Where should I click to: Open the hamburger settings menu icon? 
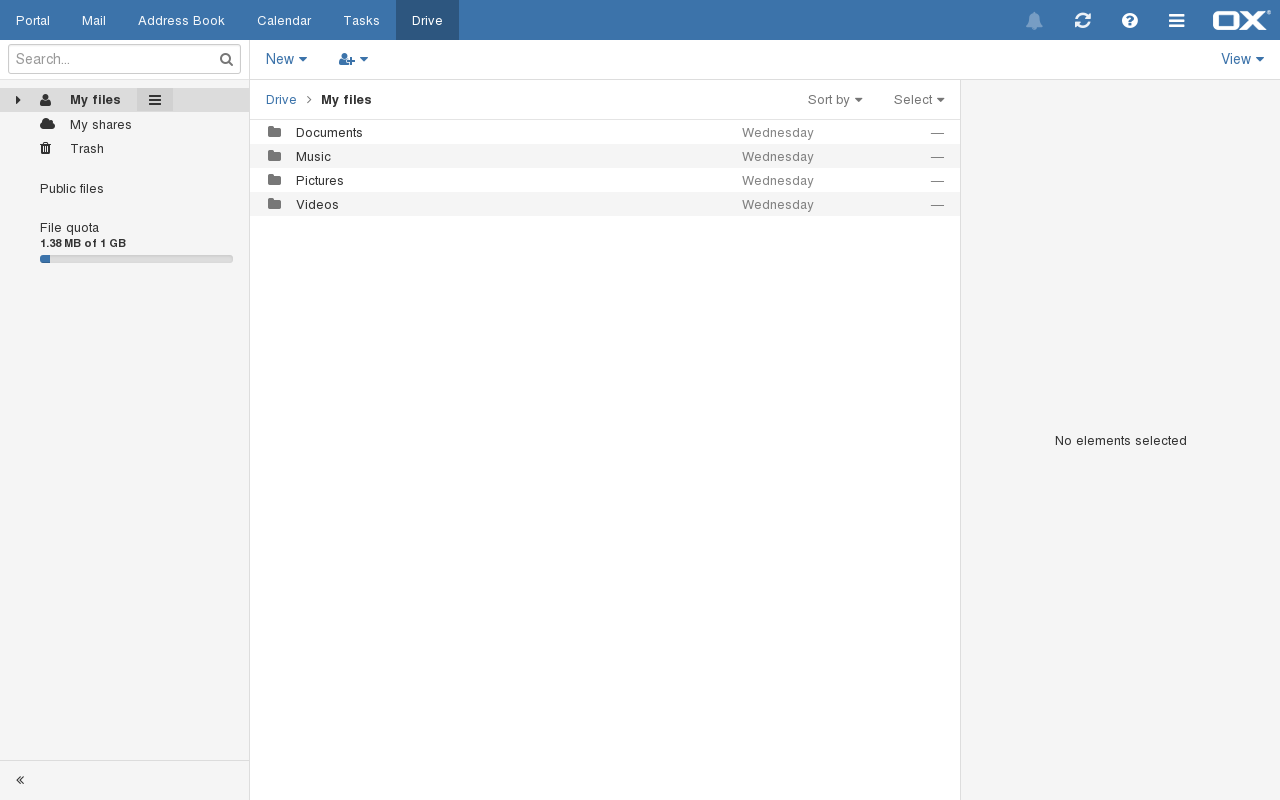1177,21
